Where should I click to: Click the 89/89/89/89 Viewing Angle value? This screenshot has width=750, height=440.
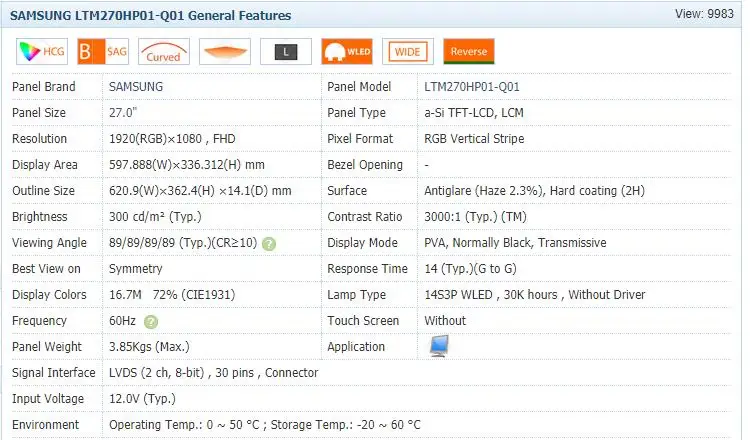coord(183,242)
